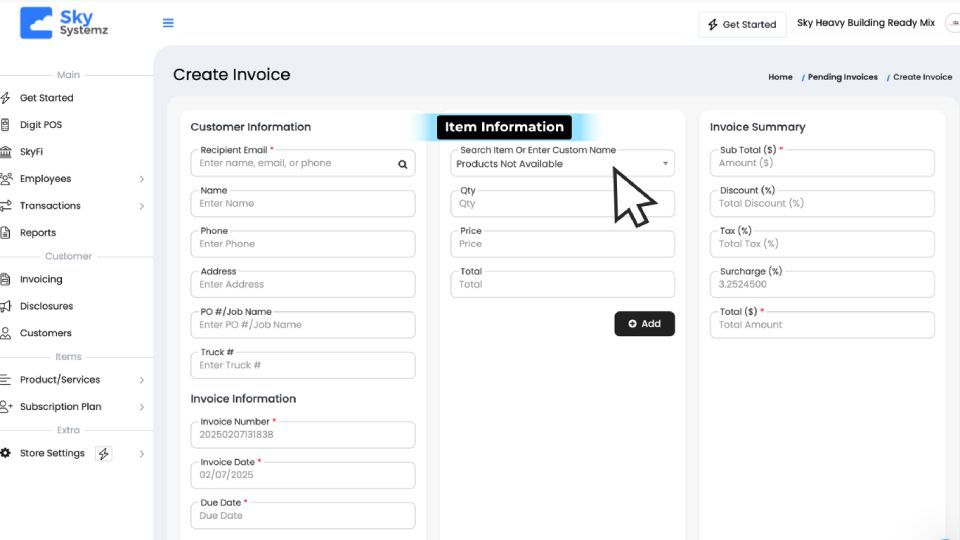Click the search magnifier in Recipient Email
The height and width of the screenshot is (540, 960).
coord(402,164)
